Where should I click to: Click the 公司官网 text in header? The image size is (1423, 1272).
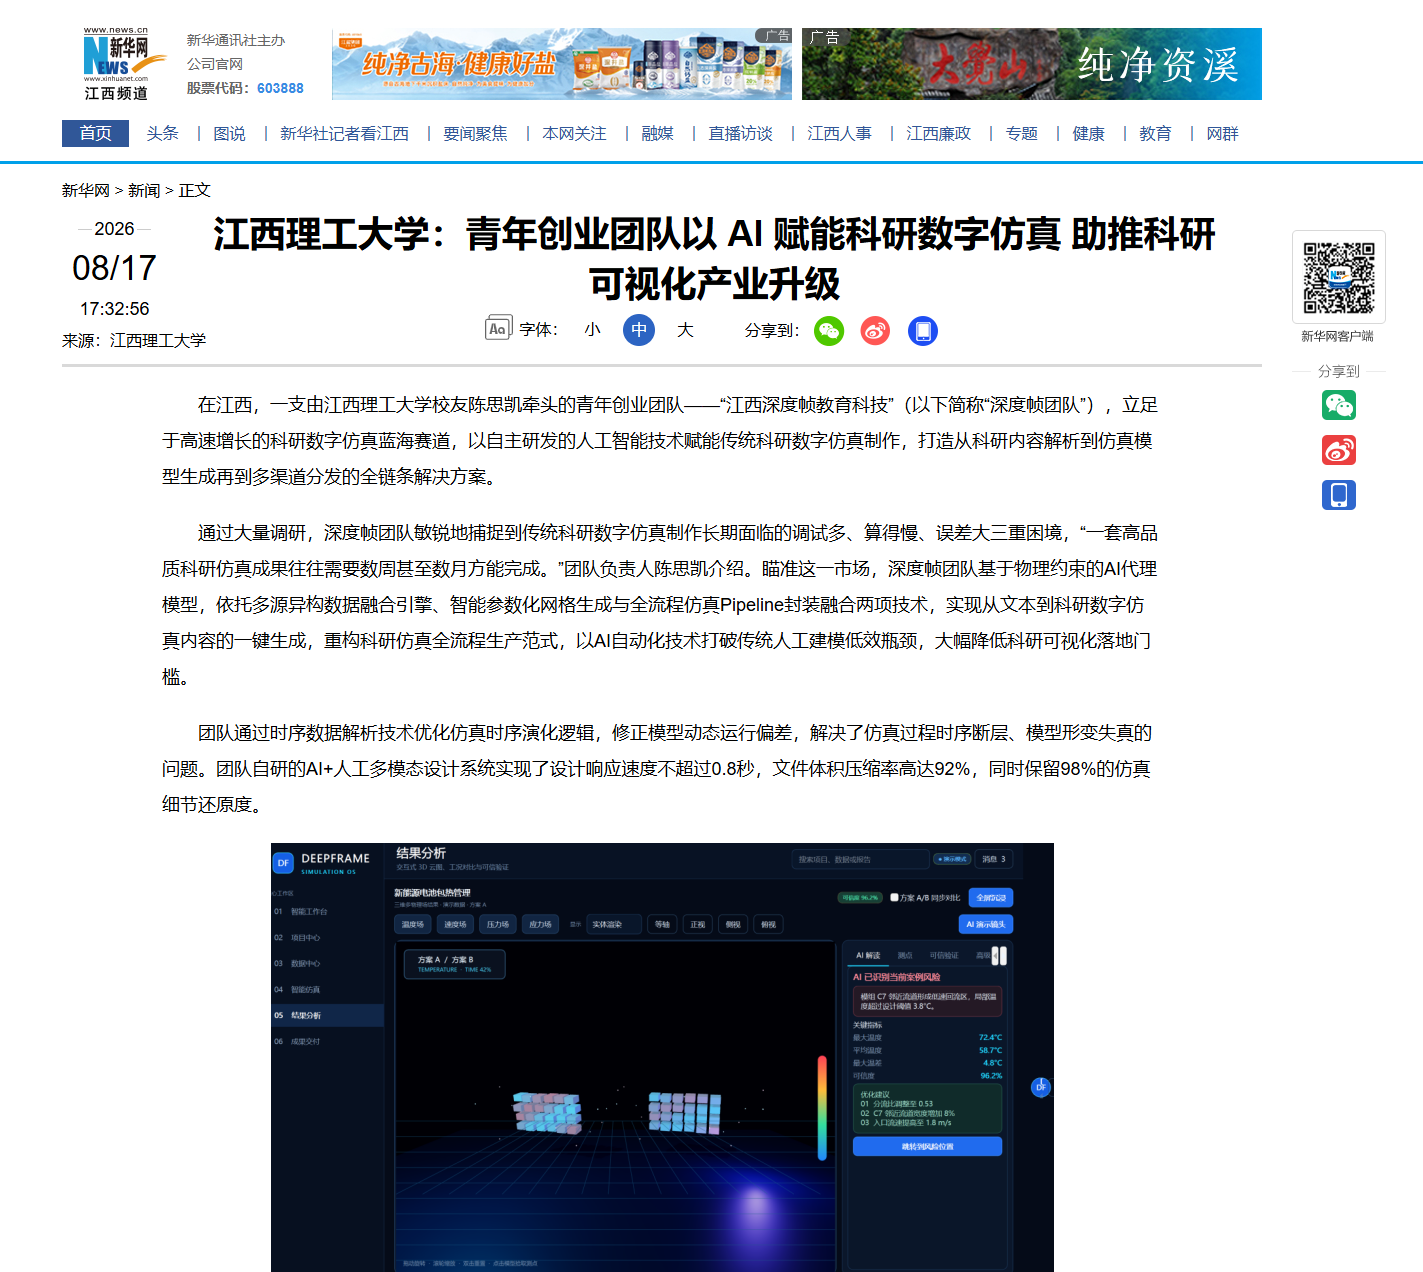214,64
